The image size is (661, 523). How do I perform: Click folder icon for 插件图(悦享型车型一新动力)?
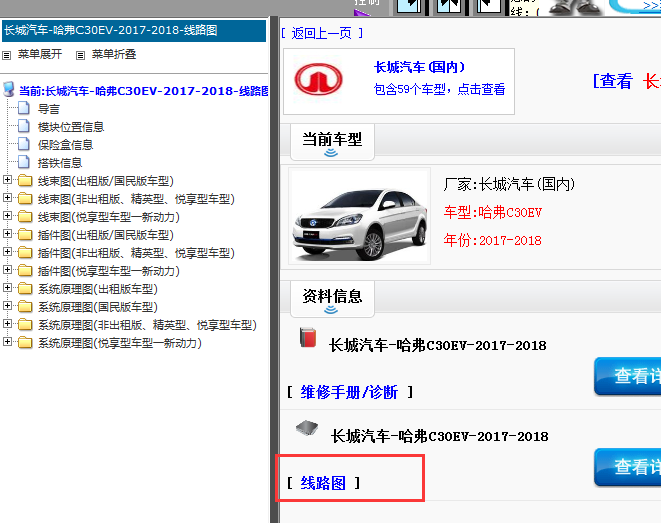[25, 271]
